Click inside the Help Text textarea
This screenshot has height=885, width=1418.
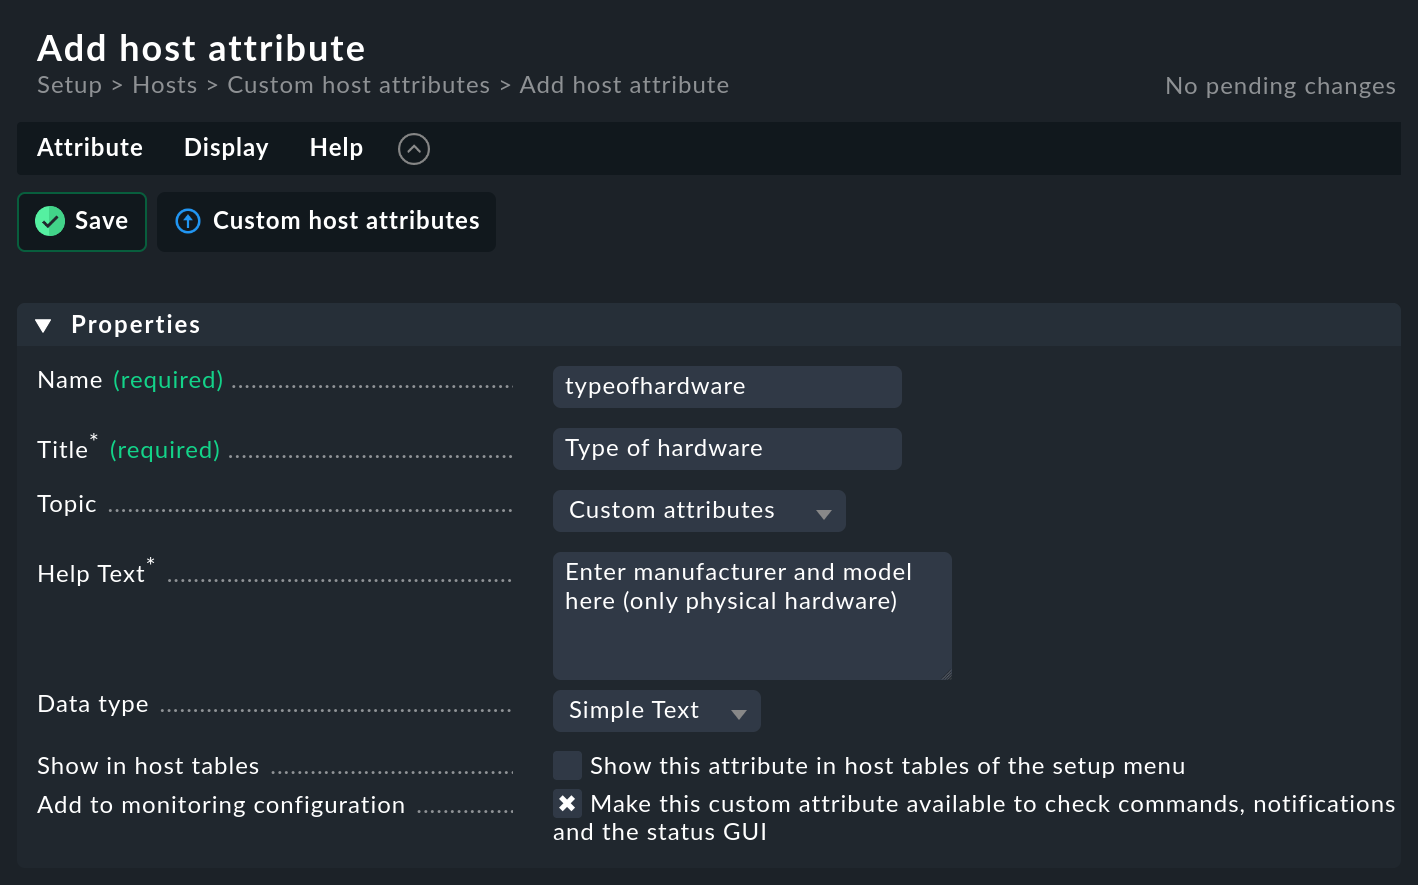(752, 616)
